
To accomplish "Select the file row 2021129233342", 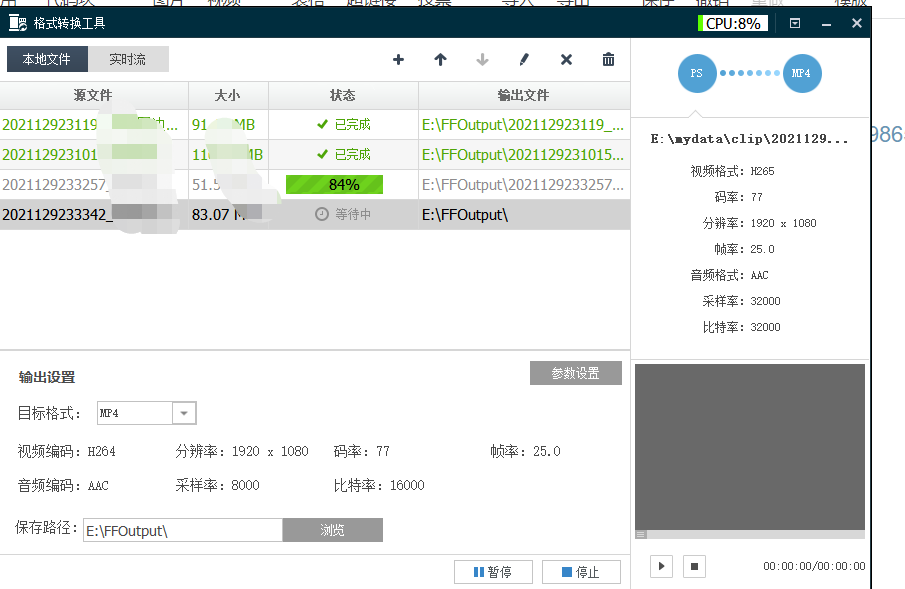I will pos(315,215).
